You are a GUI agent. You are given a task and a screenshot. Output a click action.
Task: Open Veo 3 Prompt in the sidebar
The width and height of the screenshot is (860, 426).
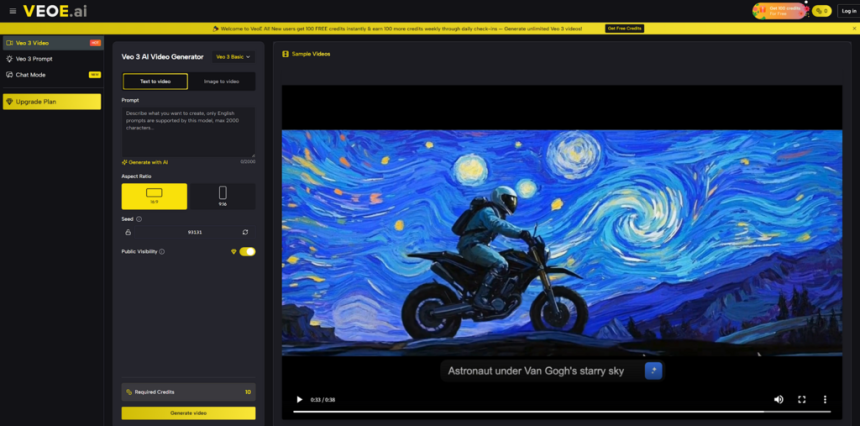(x=34, y=59)
